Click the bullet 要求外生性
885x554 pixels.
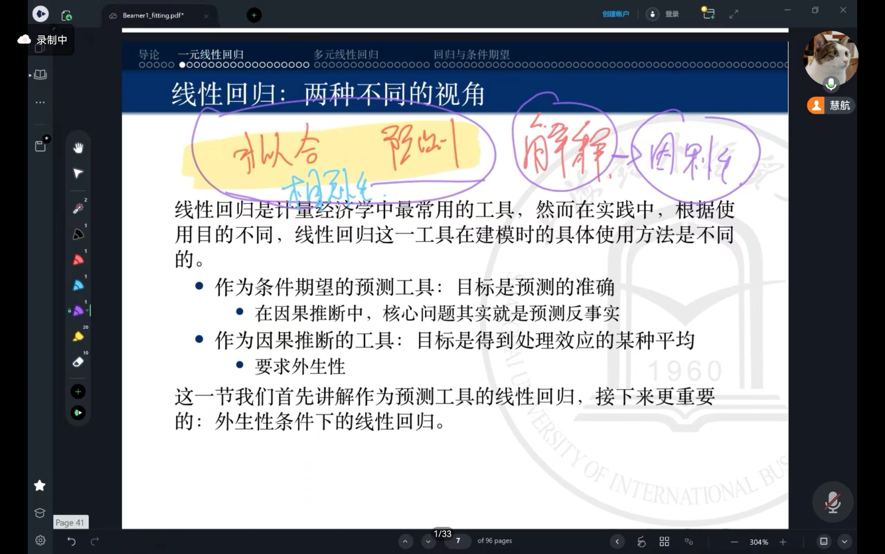click(x=300, y=367)
